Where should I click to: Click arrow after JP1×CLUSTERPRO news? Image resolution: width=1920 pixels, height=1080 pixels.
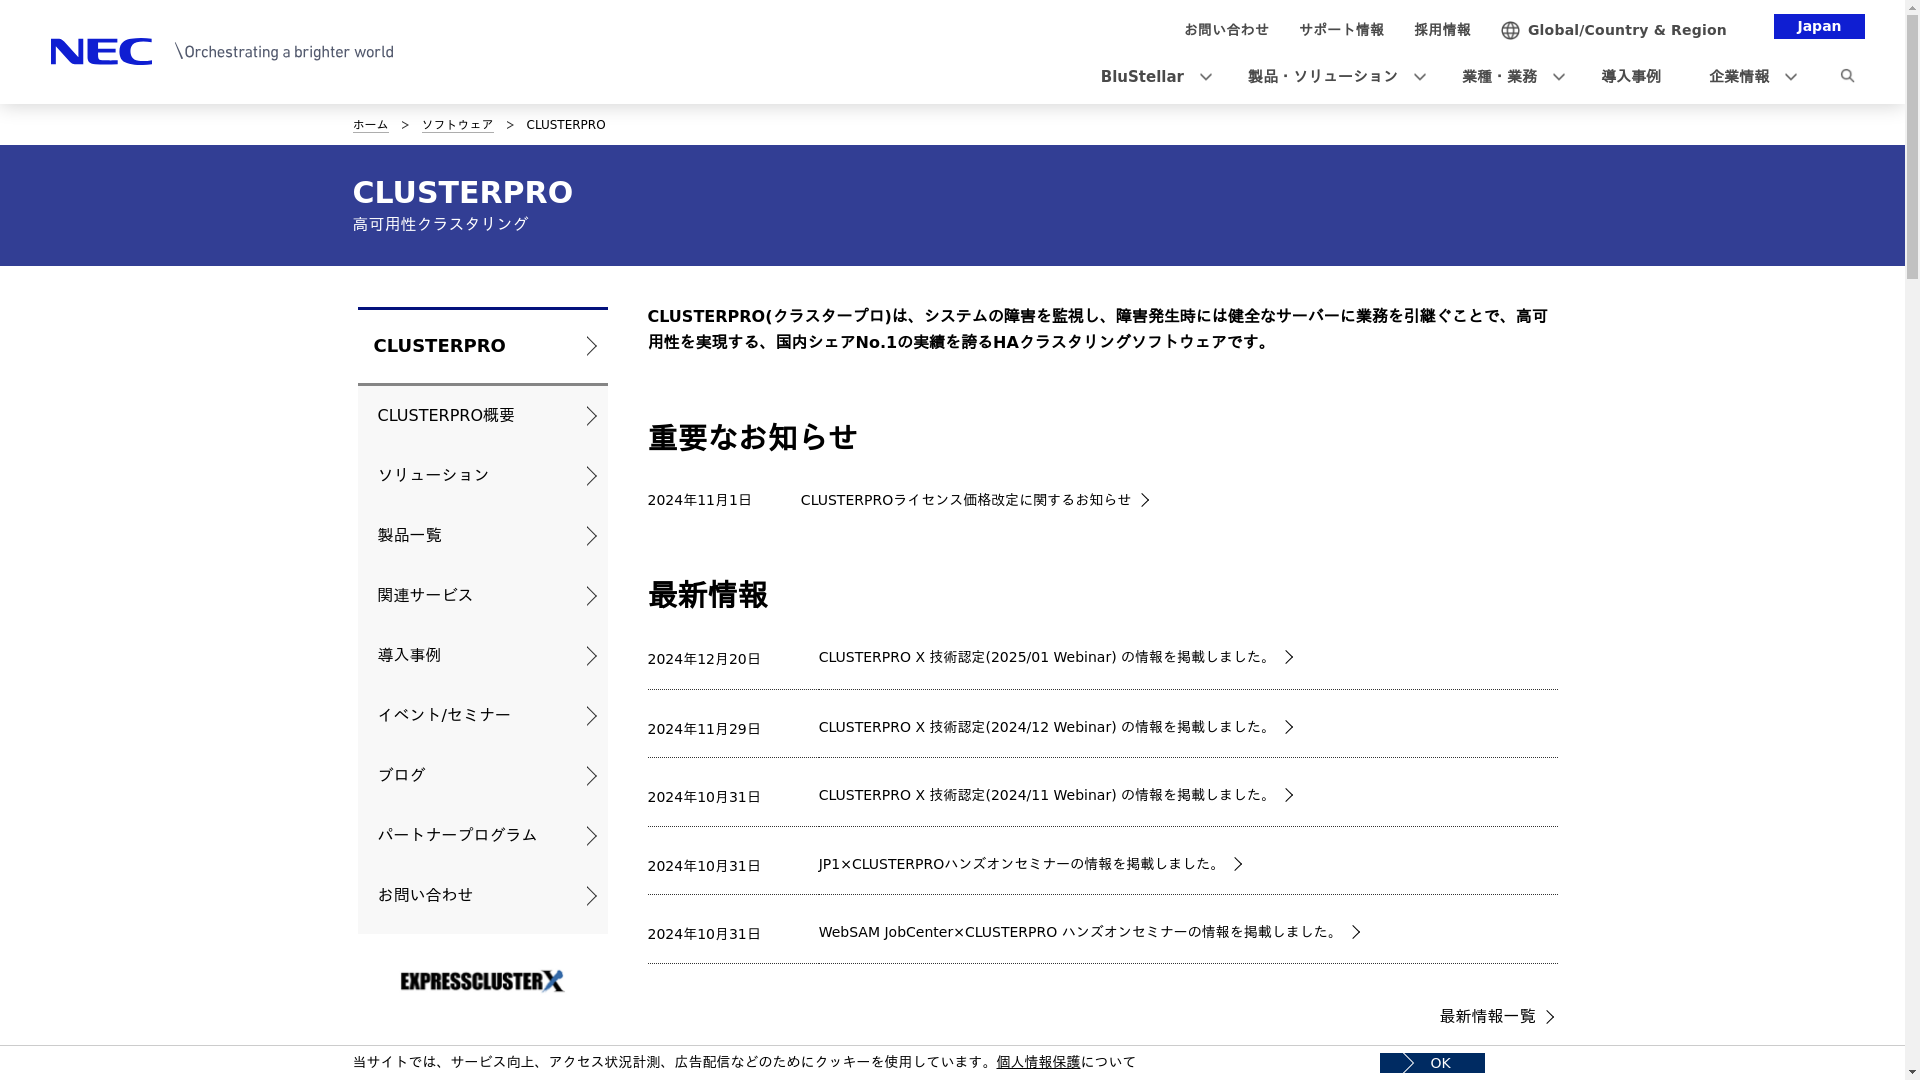point(1238,864)
